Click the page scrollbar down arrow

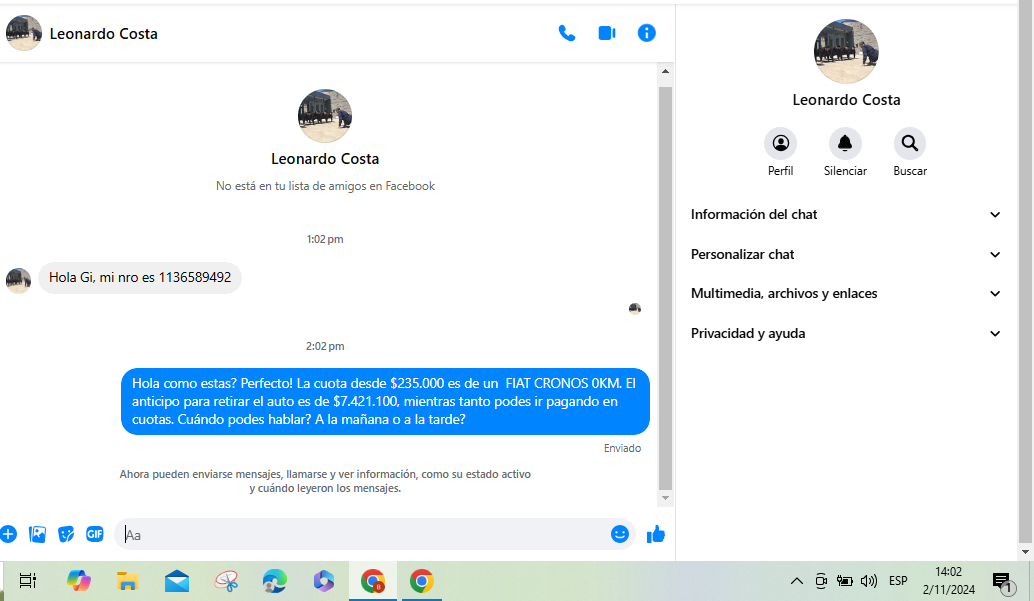coord(1025,552)
